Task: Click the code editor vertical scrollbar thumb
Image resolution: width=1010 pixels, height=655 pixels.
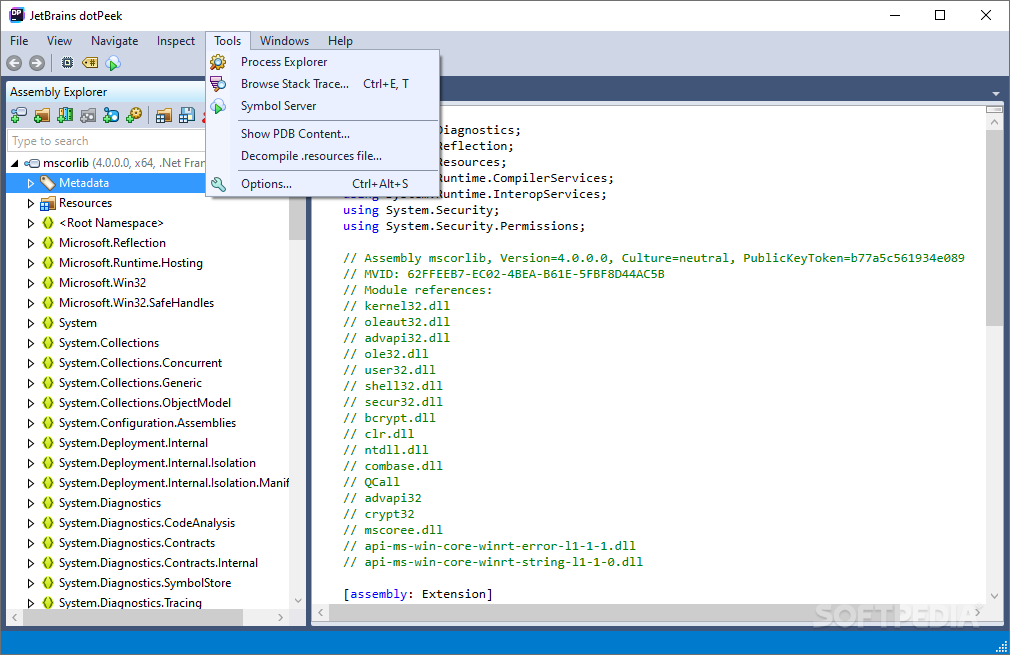Action: [994, 227]
